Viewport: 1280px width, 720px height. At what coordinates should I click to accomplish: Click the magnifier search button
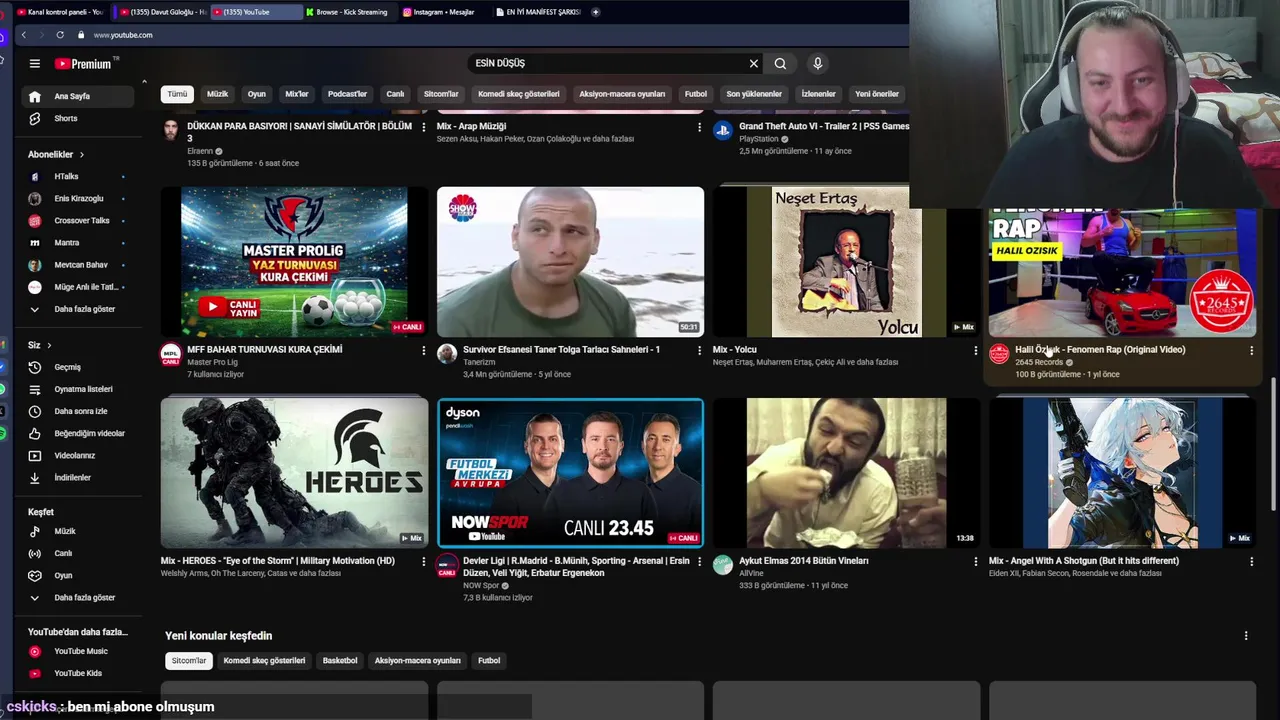click(780, 63)
